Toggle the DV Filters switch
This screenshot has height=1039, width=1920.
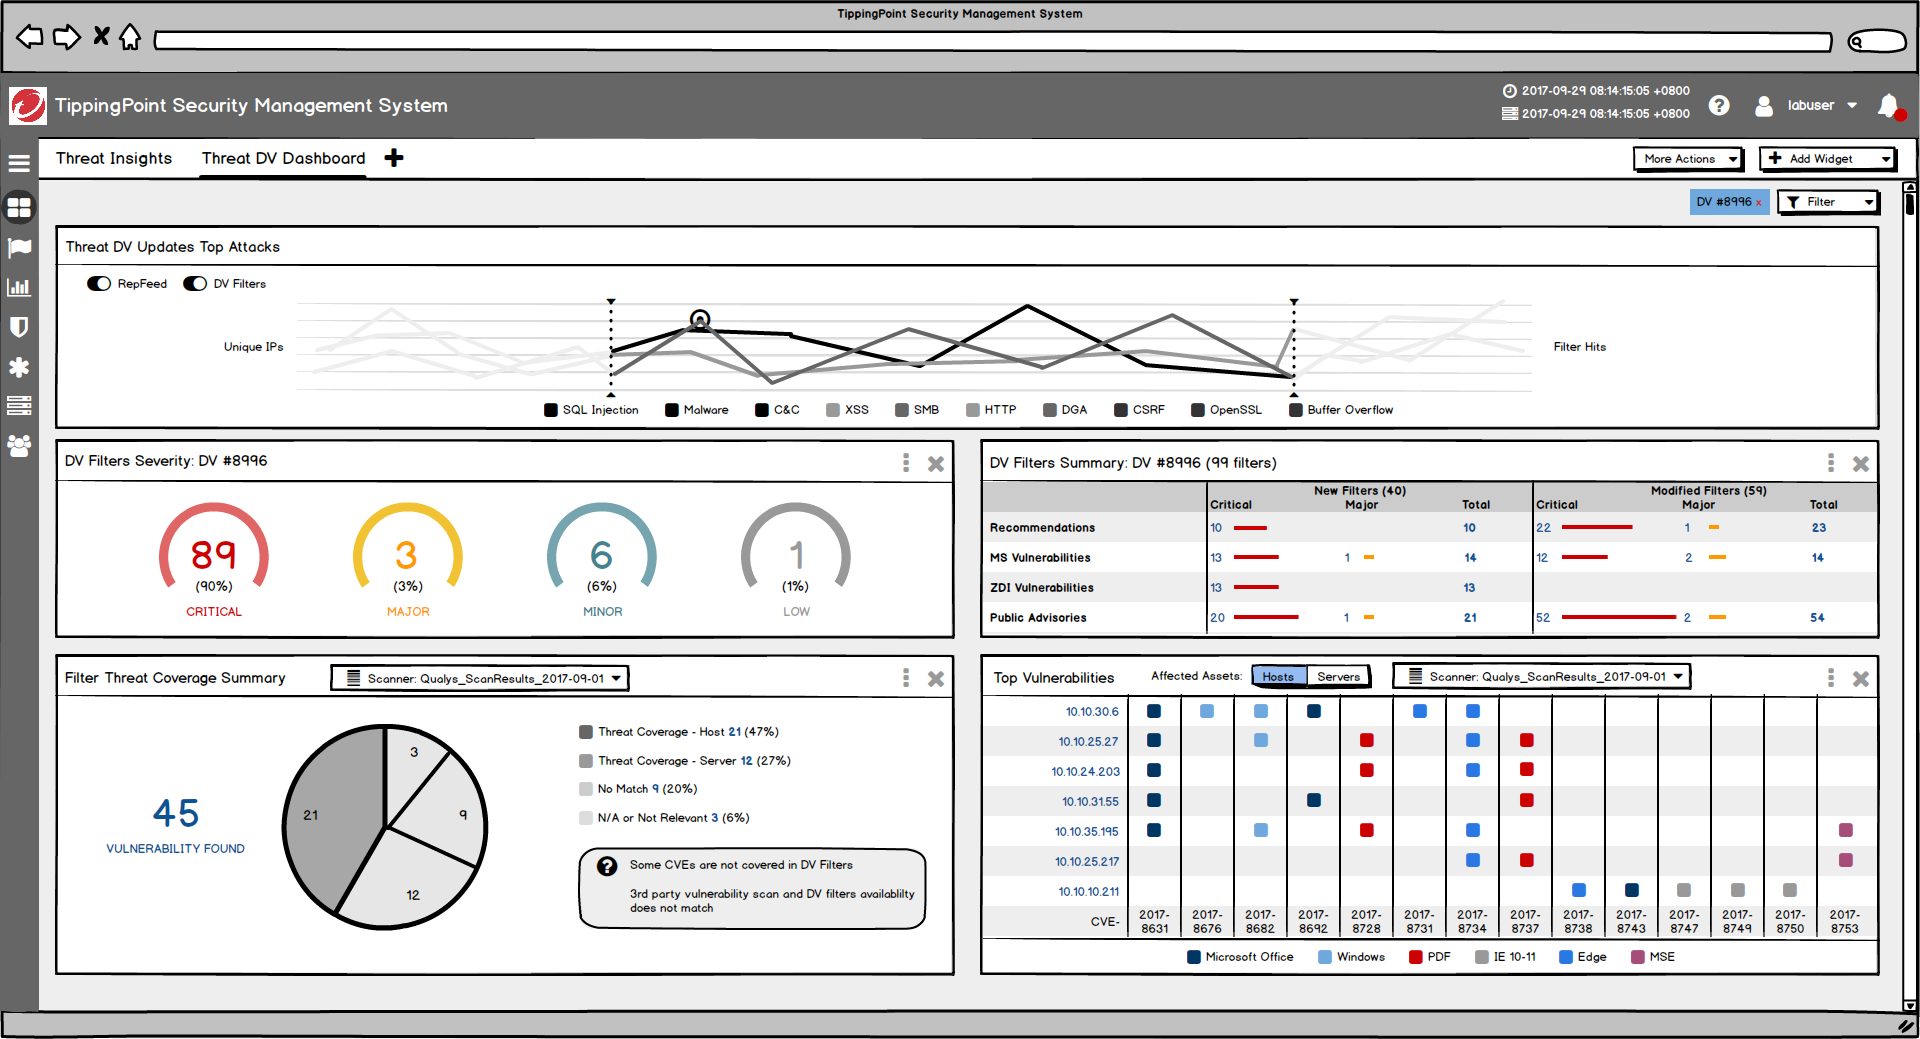tap(195, 284)
